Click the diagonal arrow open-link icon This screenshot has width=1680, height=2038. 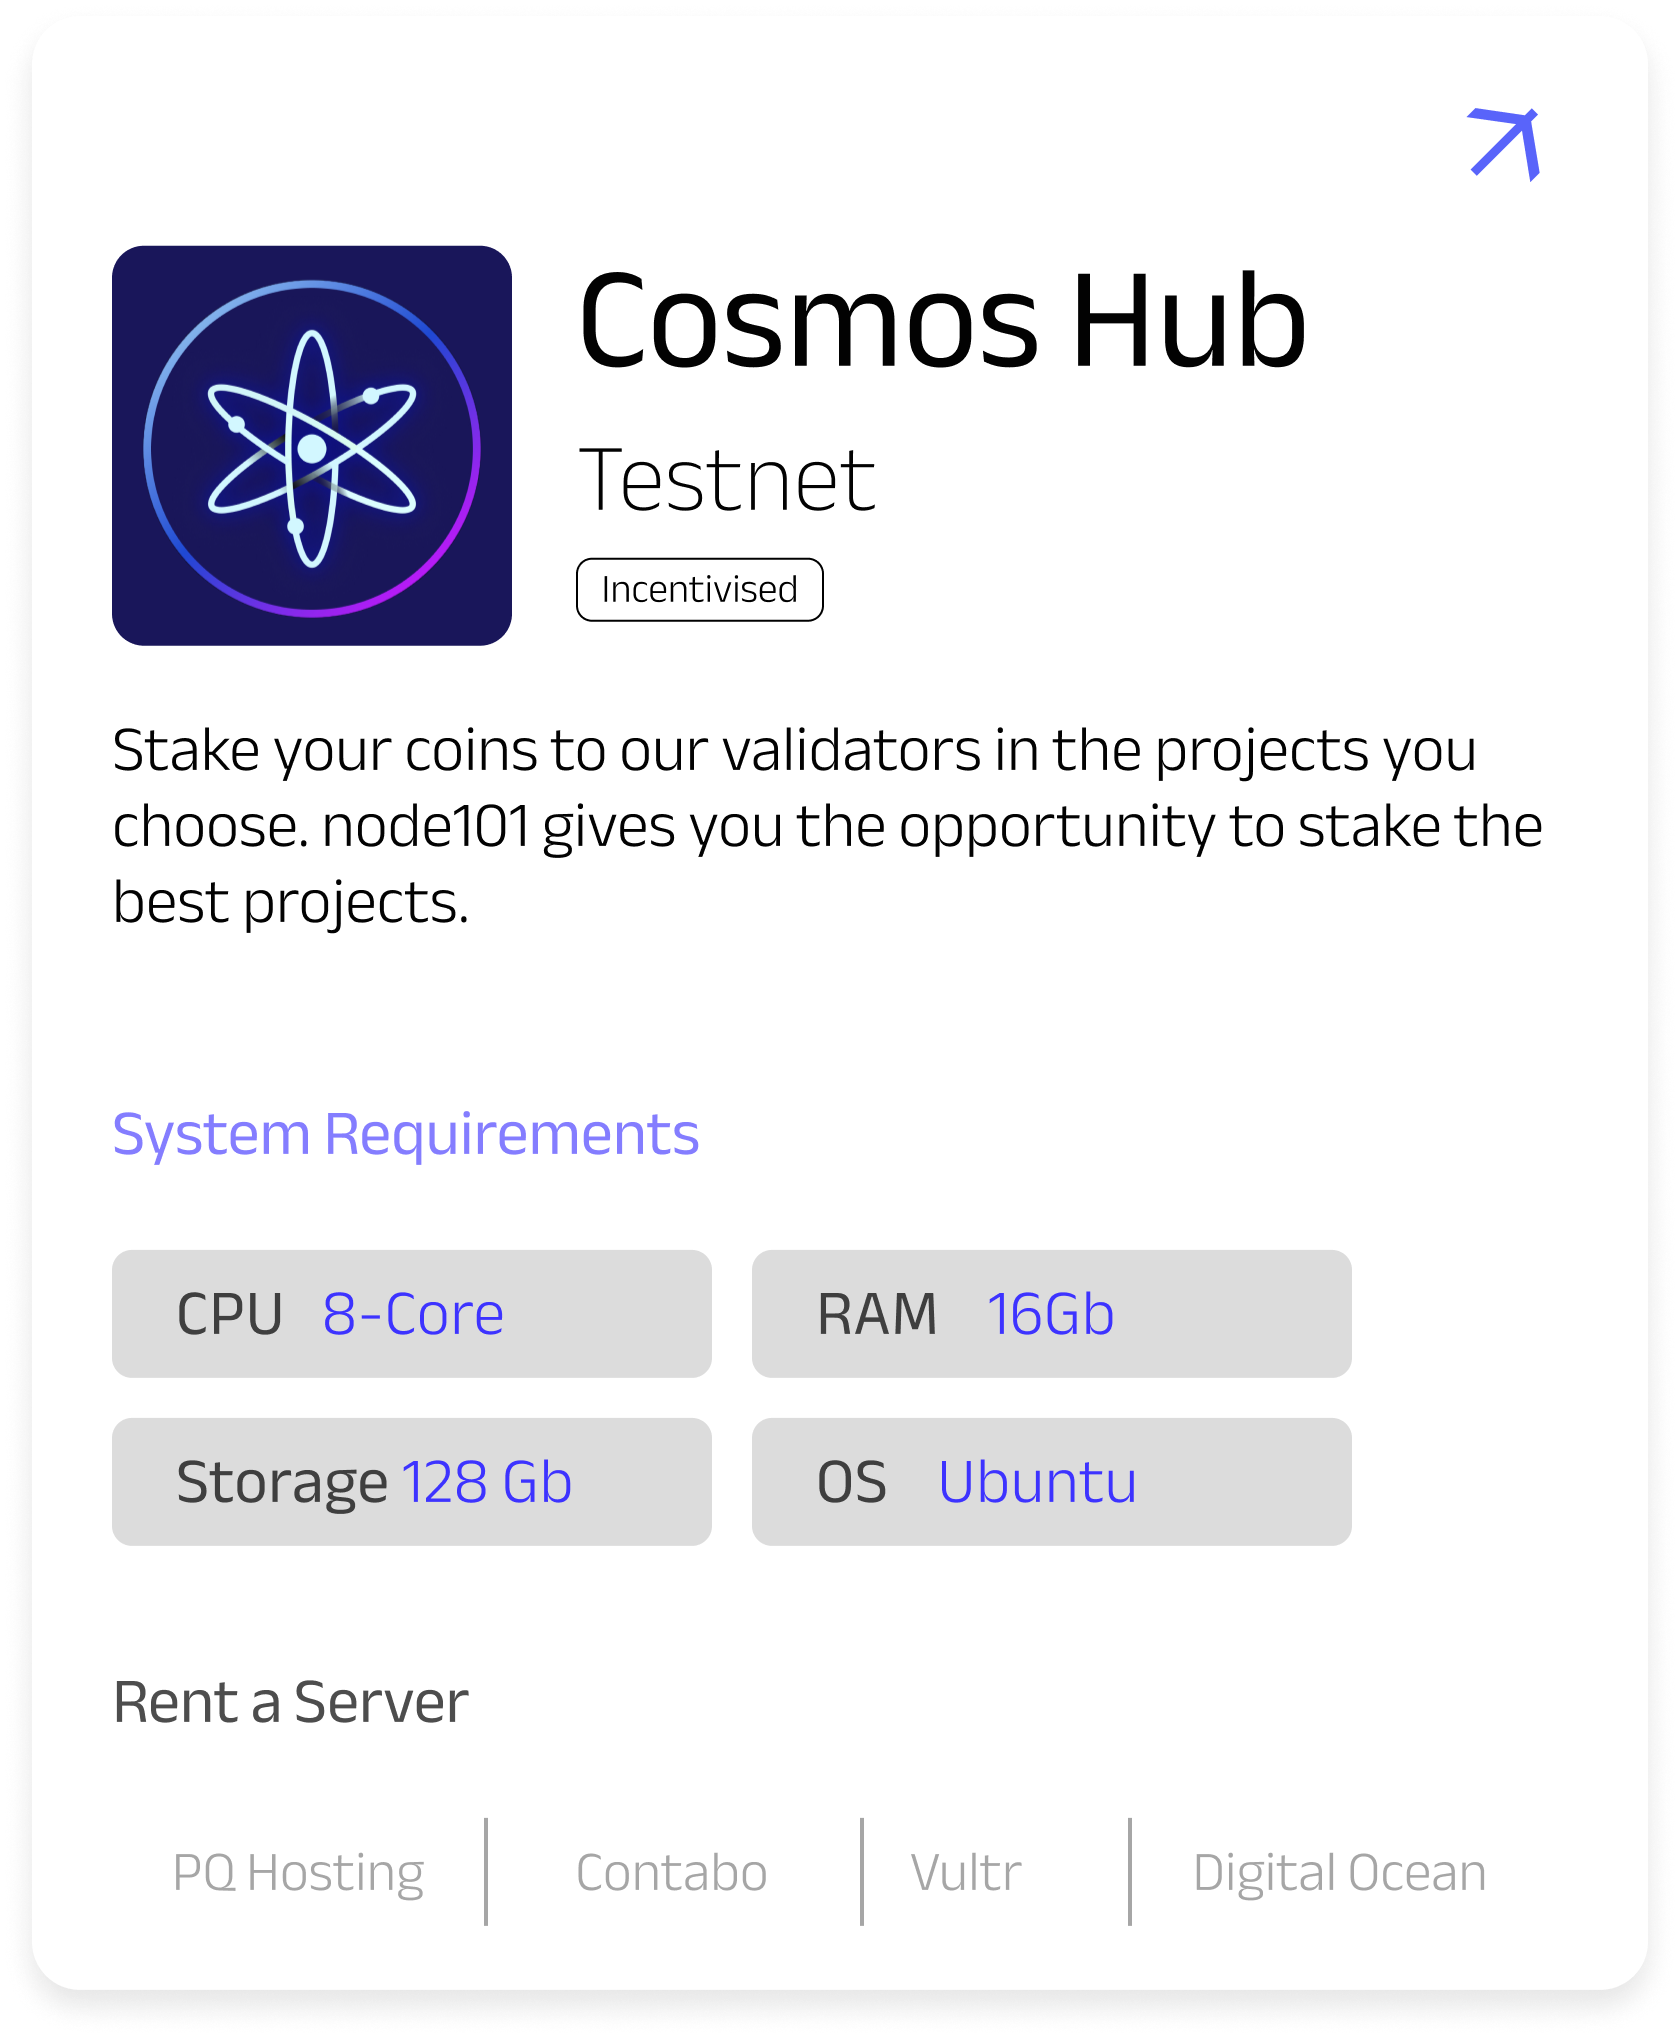(x=1504, y=144)
